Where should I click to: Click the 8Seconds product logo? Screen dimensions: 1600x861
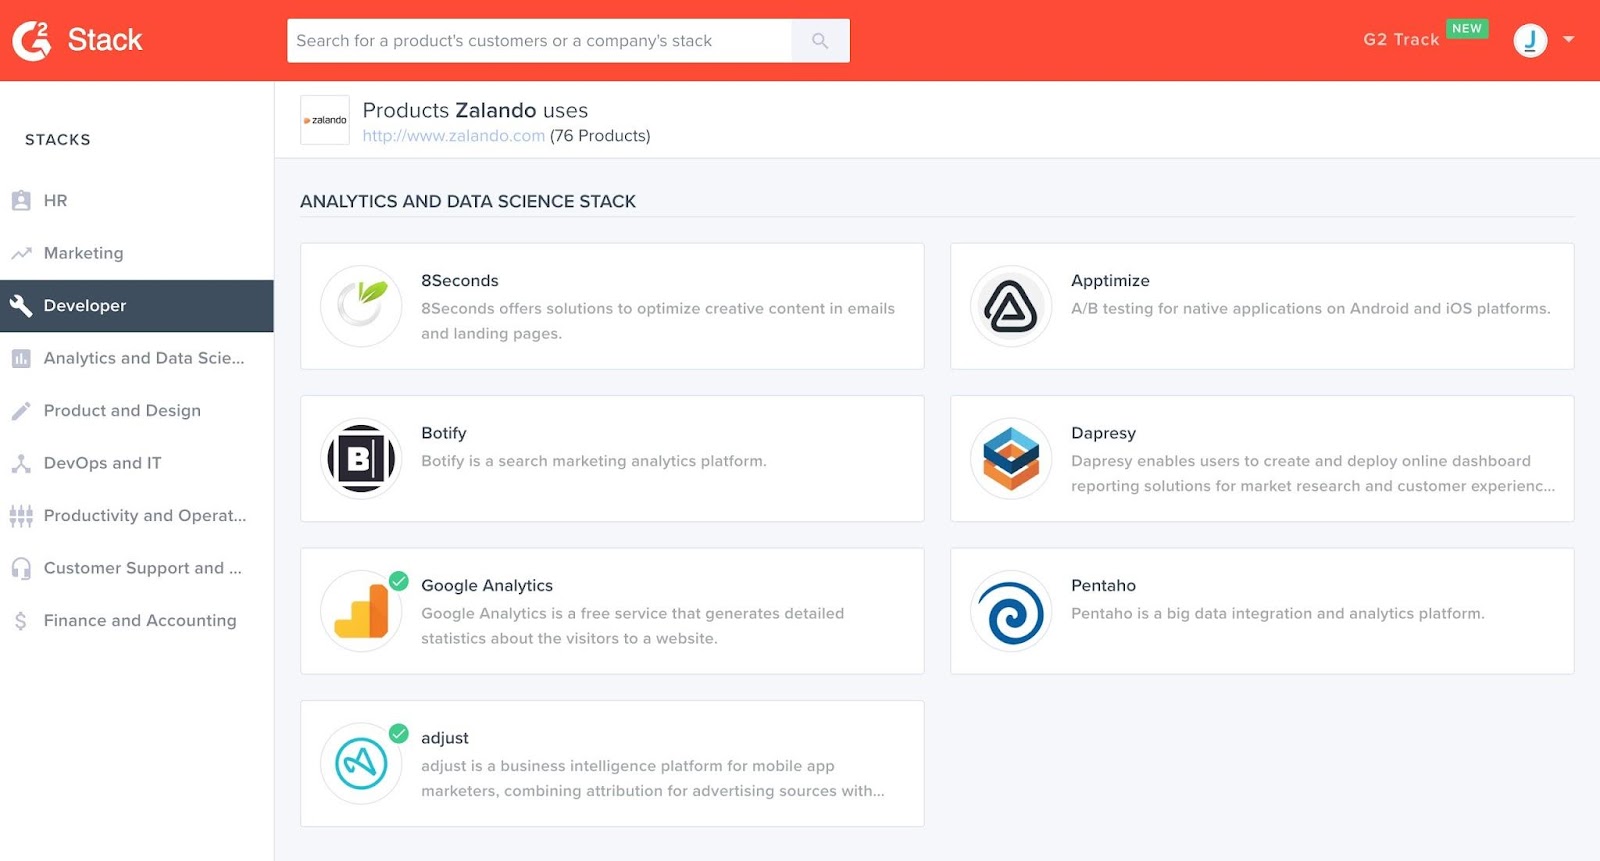coord(361,306)
